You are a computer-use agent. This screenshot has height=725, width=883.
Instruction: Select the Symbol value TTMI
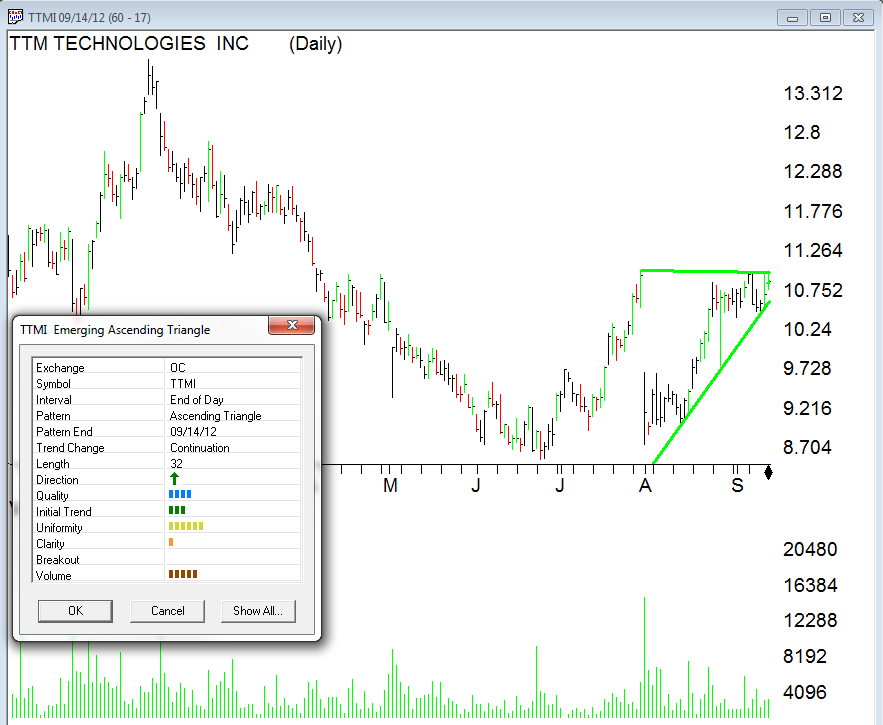coord(183,384)
